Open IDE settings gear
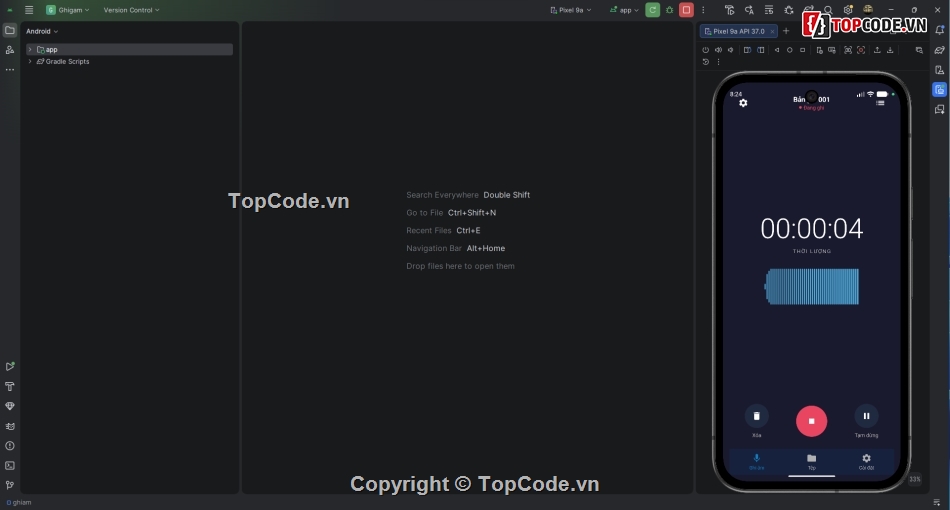Viewport: 950px width, 510px height. click(848, 10)
